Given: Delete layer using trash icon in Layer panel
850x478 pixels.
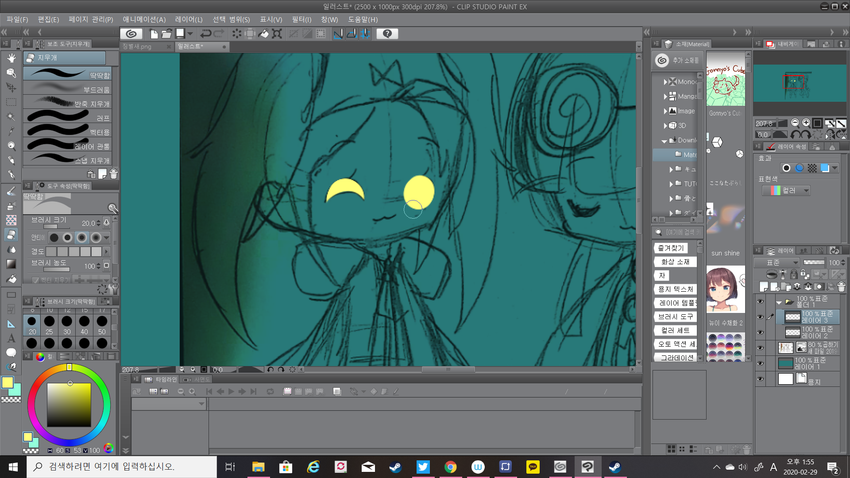Looking at the screenshot, I should pyautogui.click(x=841, y=286).
